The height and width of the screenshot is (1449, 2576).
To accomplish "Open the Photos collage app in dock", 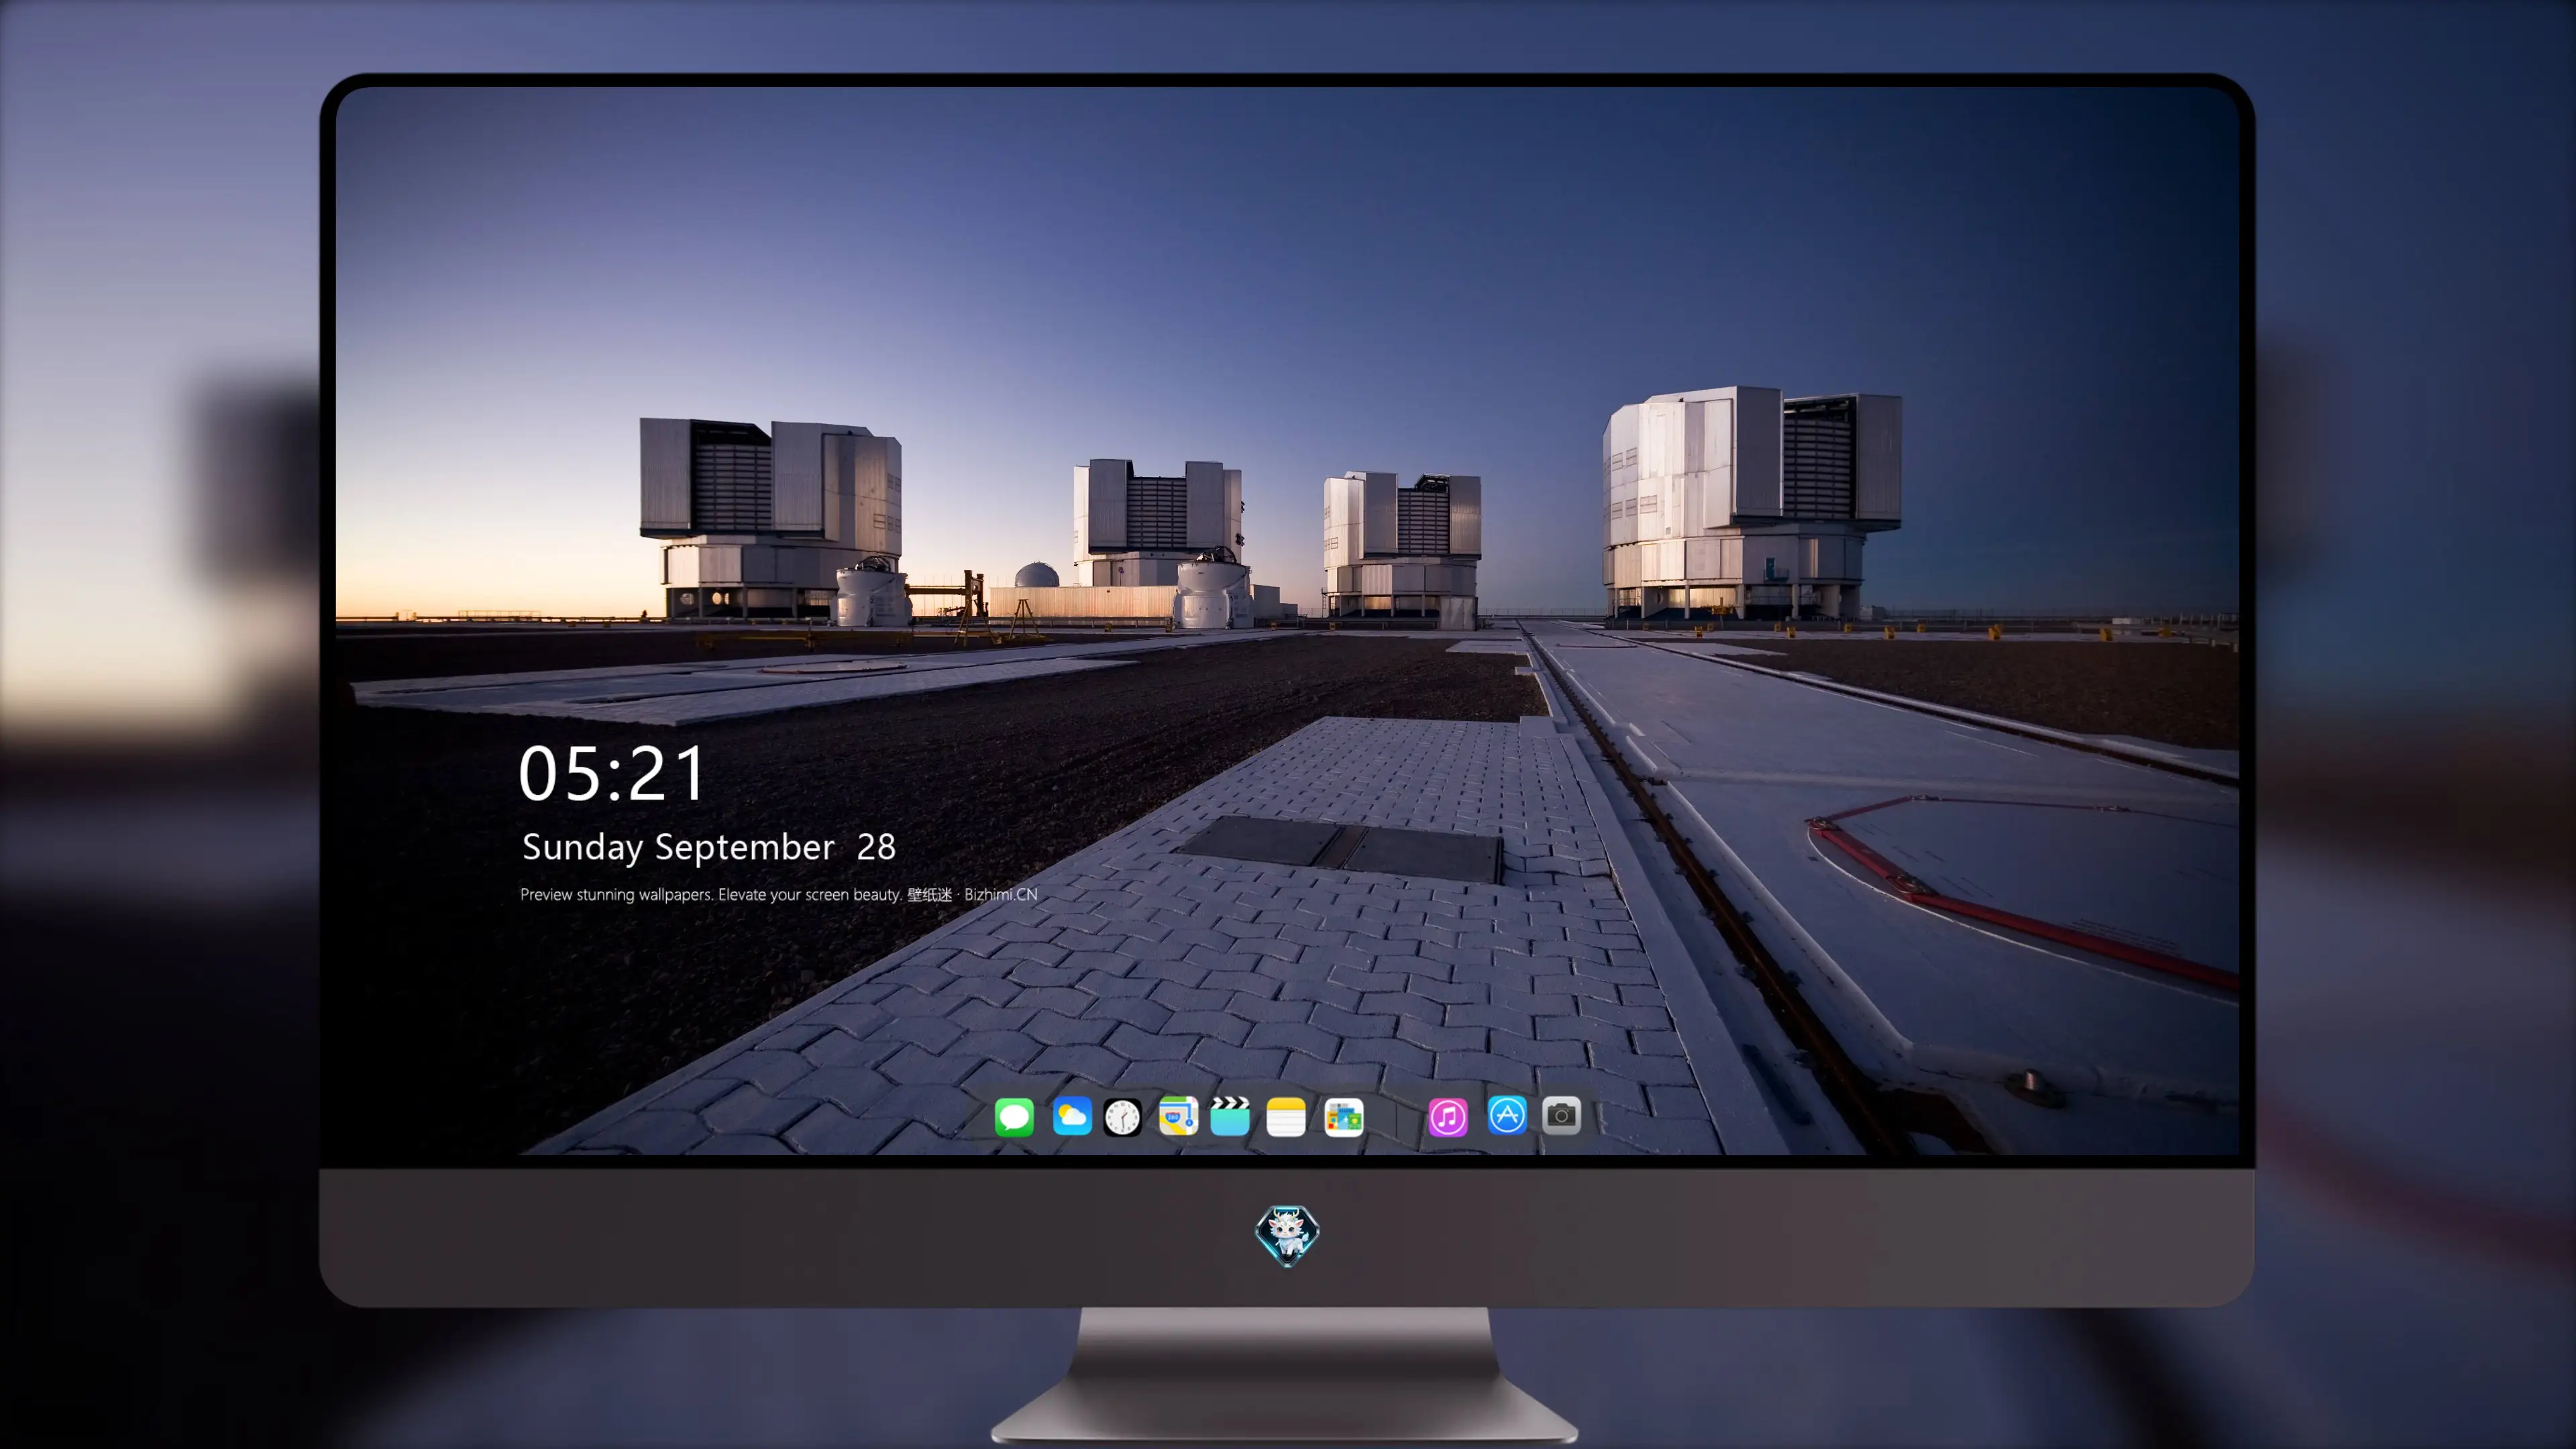I will coord(1343,1117).
